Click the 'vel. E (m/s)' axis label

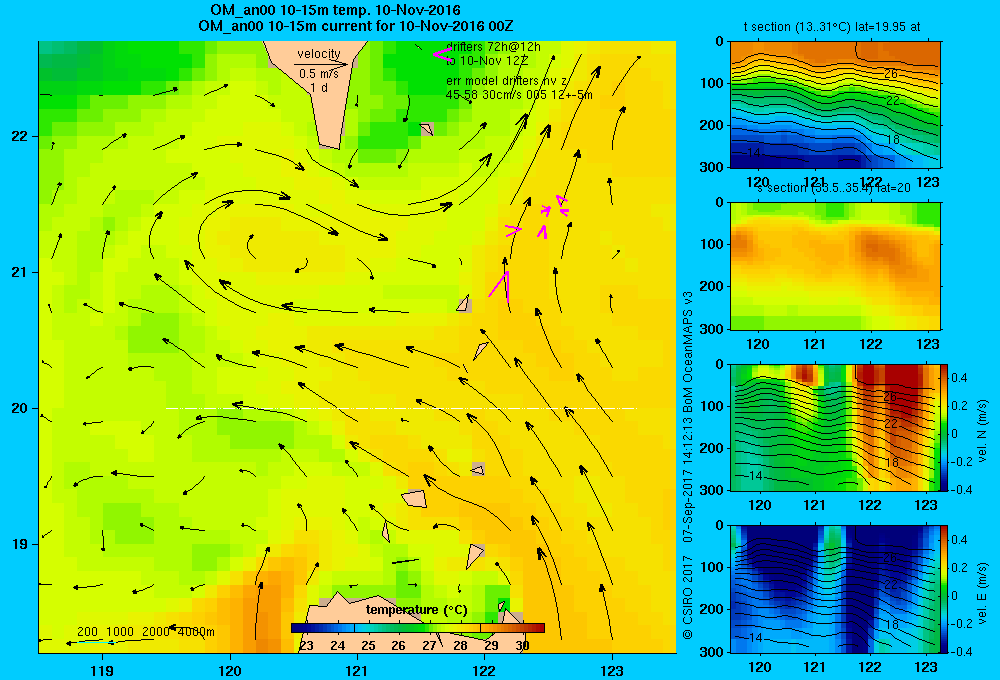(x=983, y=592)
